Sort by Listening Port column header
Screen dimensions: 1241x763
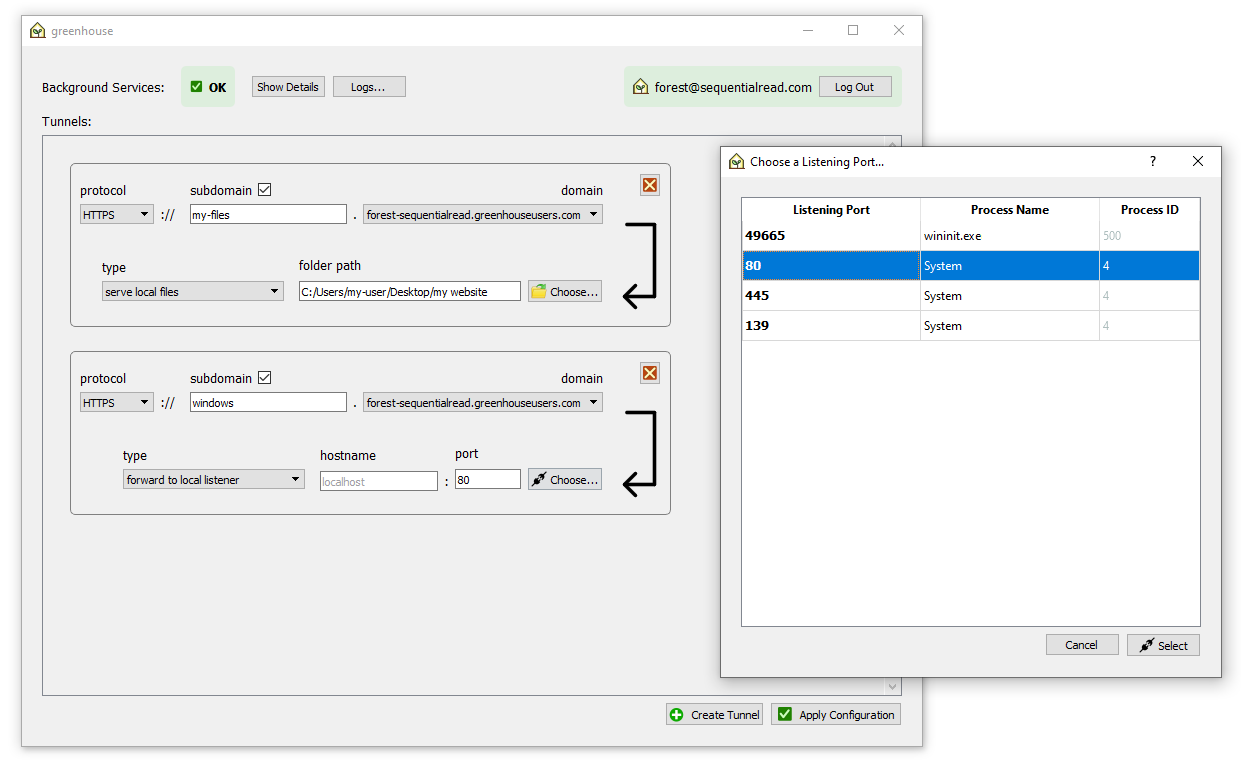[831, 210]
